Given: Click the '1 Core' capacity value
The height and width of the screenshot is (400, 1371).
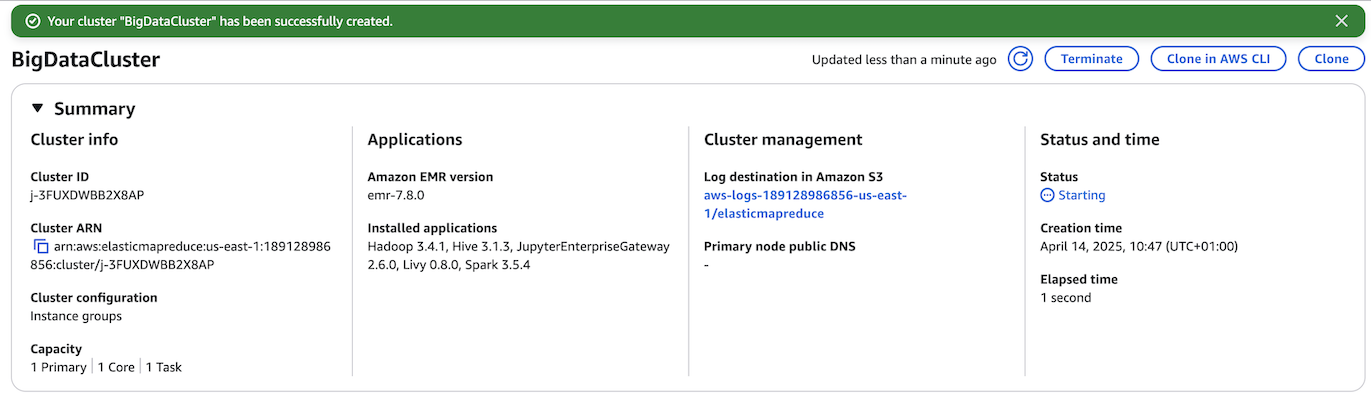Looking at the screenshot, I should coord(116,367).
